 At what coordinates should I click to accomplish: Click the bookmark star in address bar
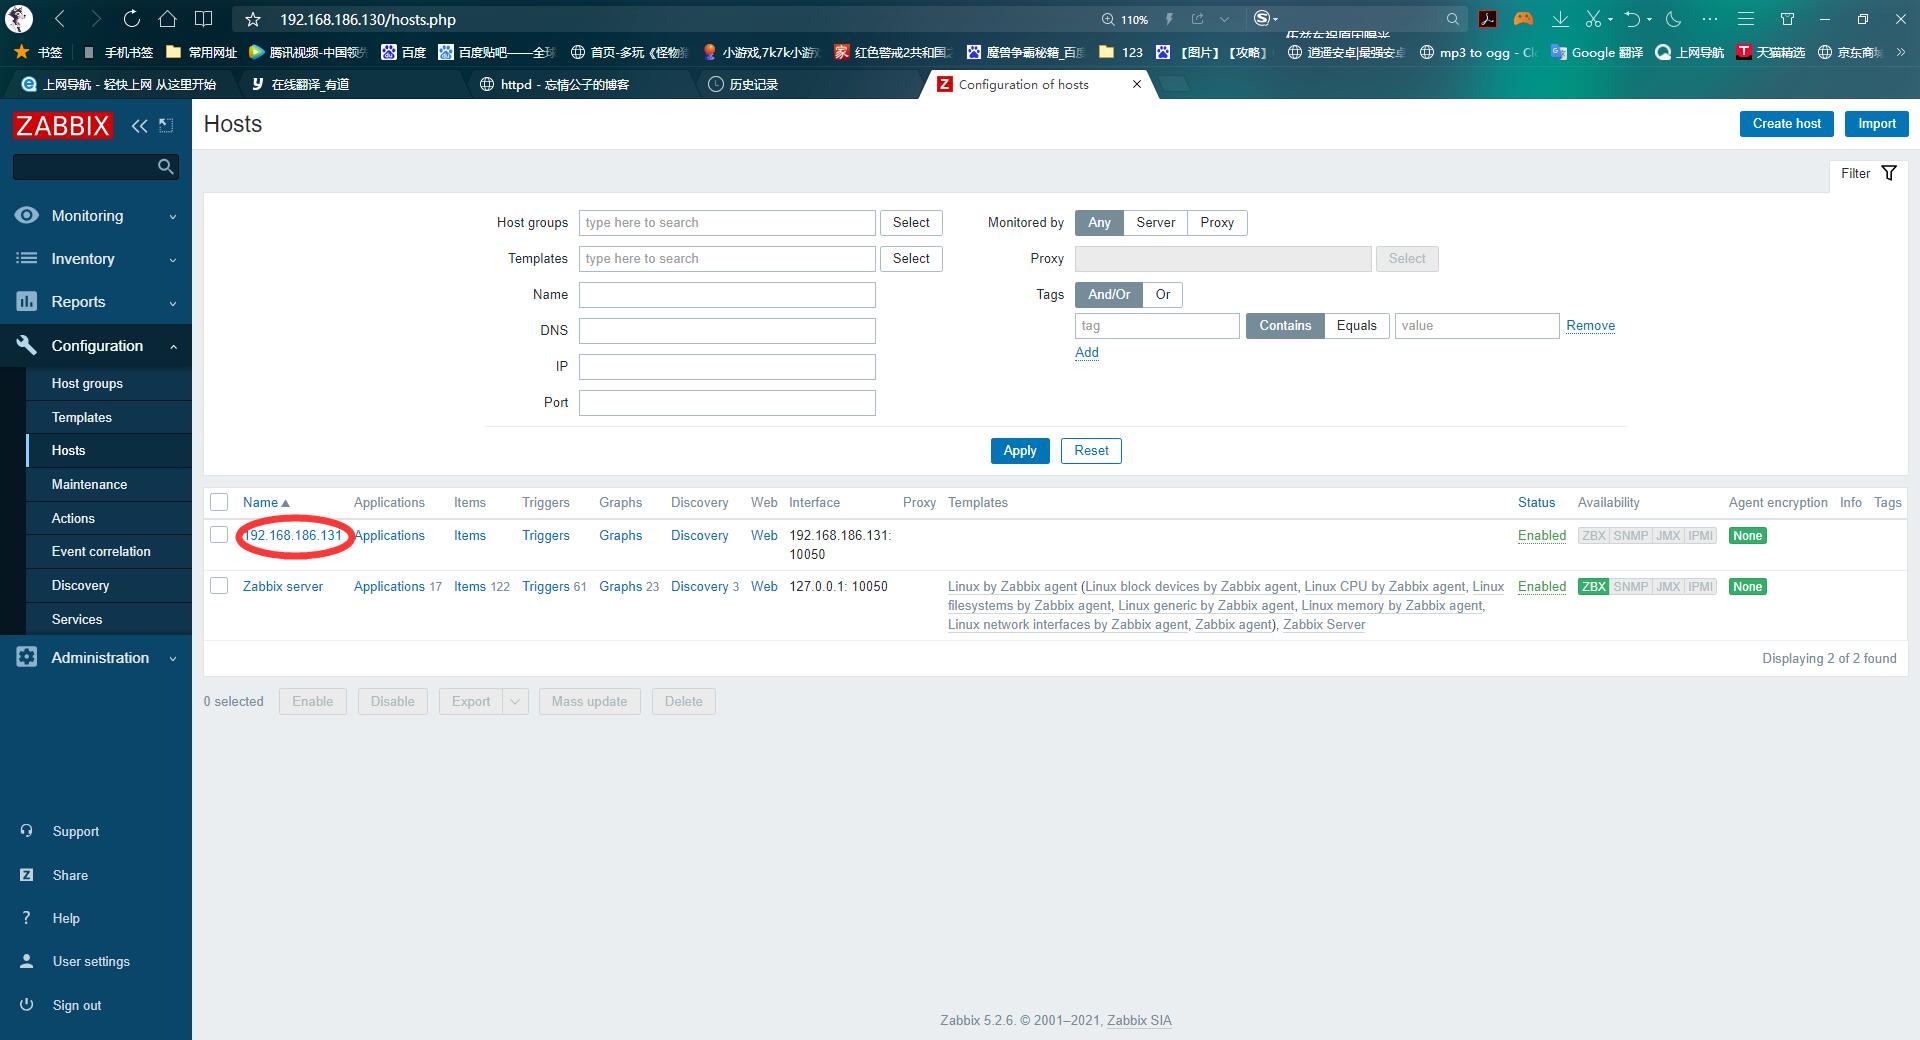point(253,19)
